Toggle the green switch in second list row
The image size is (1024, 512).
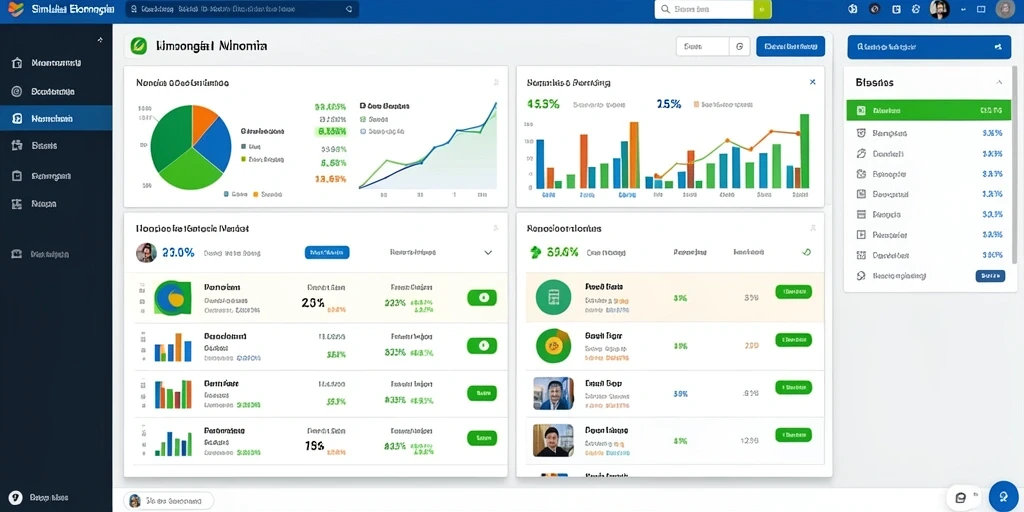pos(482,345)
